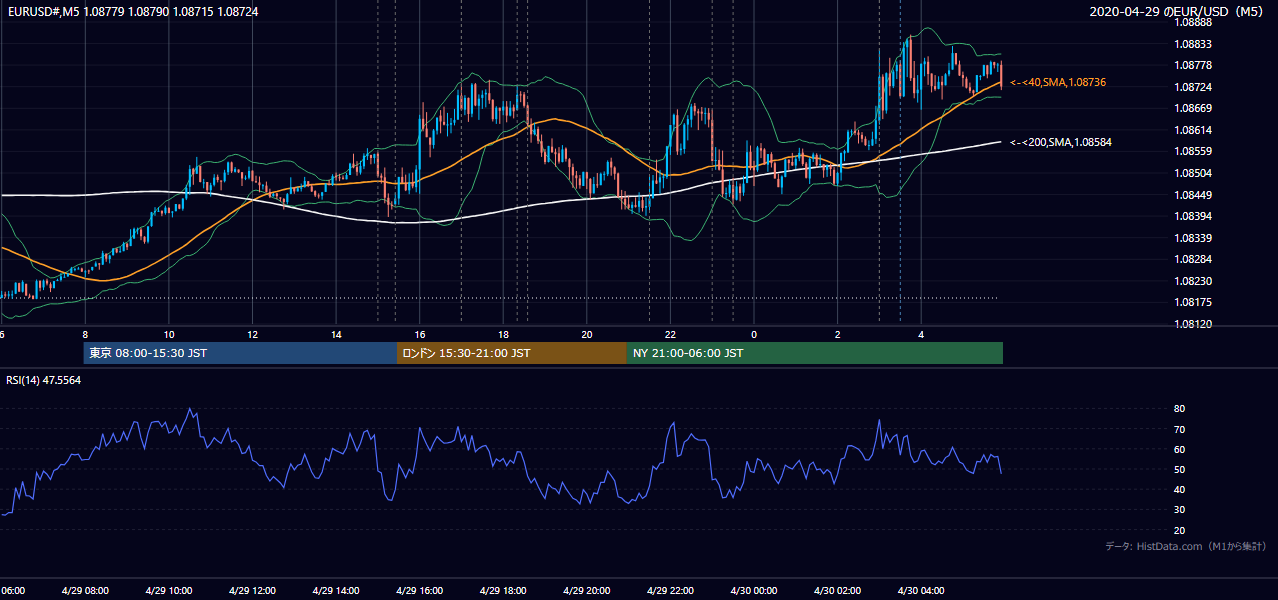Click the hour 14 label on price chart axis
This screenshot has width=1278, height=600.
(336, 334)
